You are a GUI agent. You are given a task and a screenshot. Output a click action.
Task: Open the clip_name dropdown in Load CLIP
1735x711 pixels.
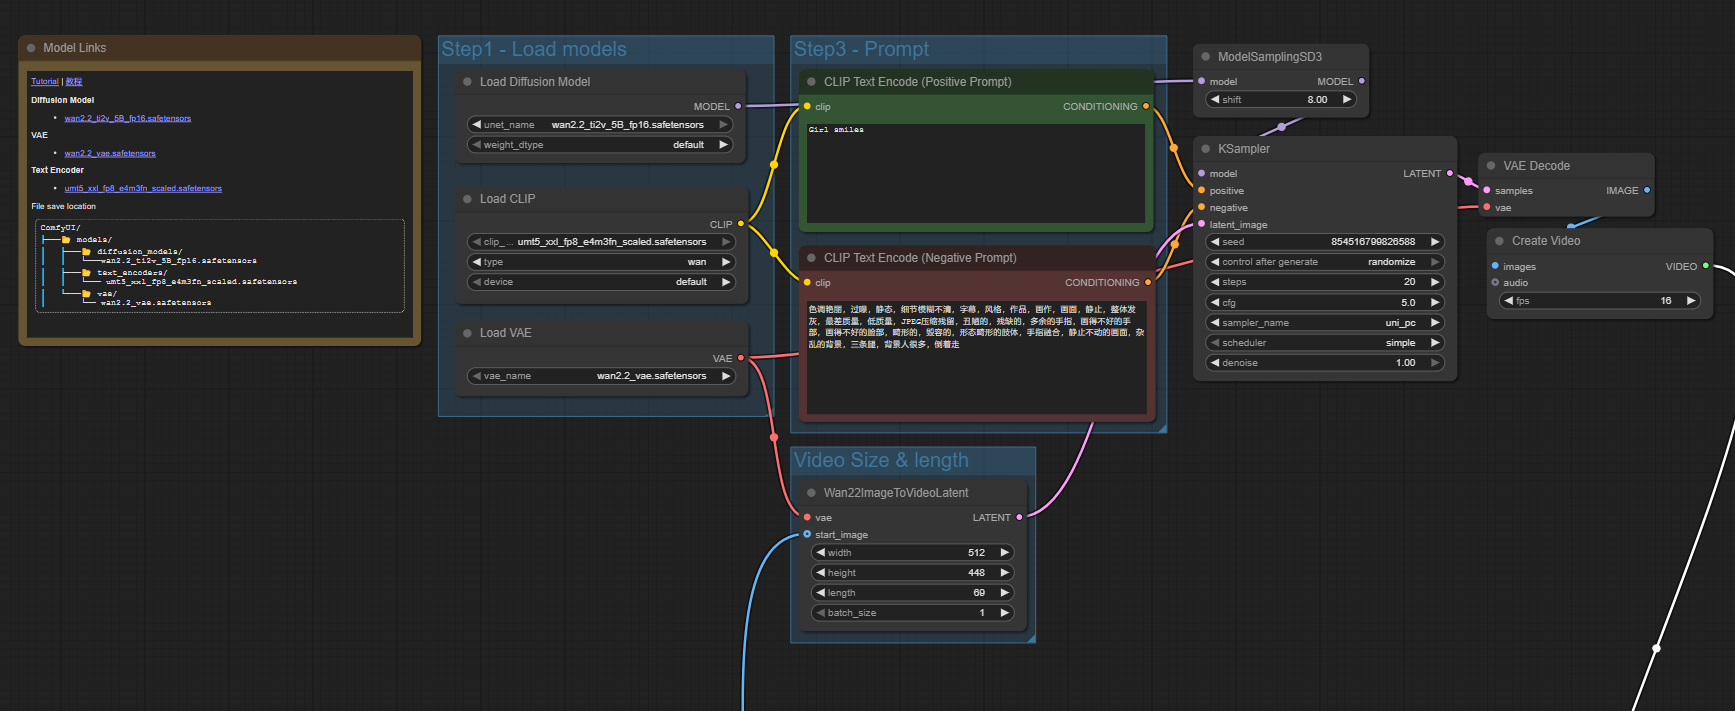pyautogui.click(x=601, y=242)
